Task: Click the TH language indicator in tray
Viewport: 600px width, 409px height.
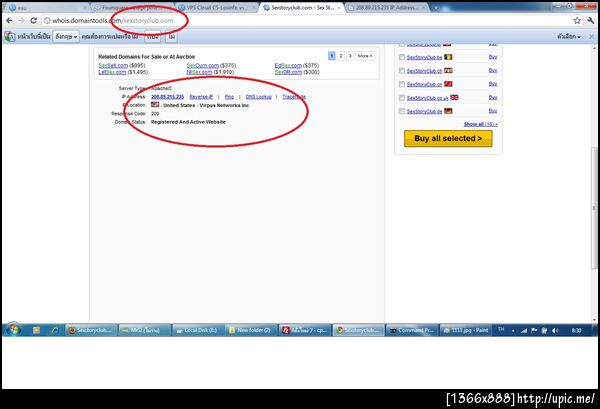Action: coord(501,329)
